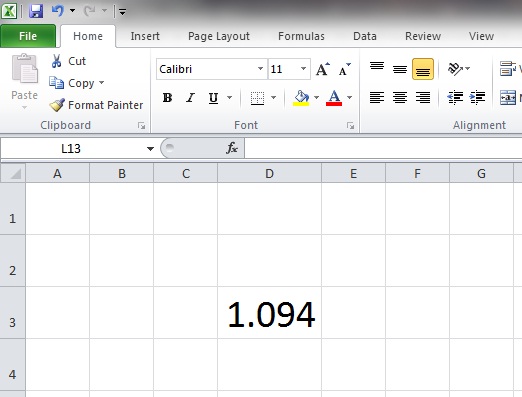Viewport: 522px width, 397px height.
Task: Click the Excel application icon
Action: [x=9, y=11]
